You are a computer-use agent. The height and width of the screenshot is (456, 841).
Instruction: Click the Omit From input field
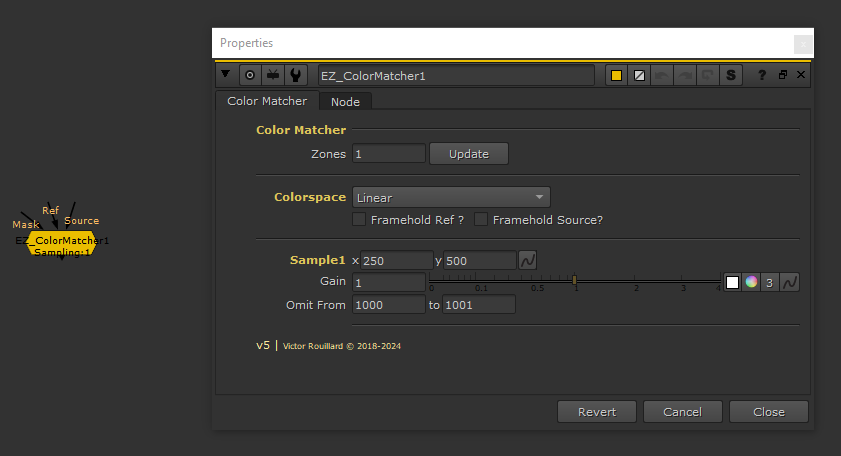pos(388,304)
